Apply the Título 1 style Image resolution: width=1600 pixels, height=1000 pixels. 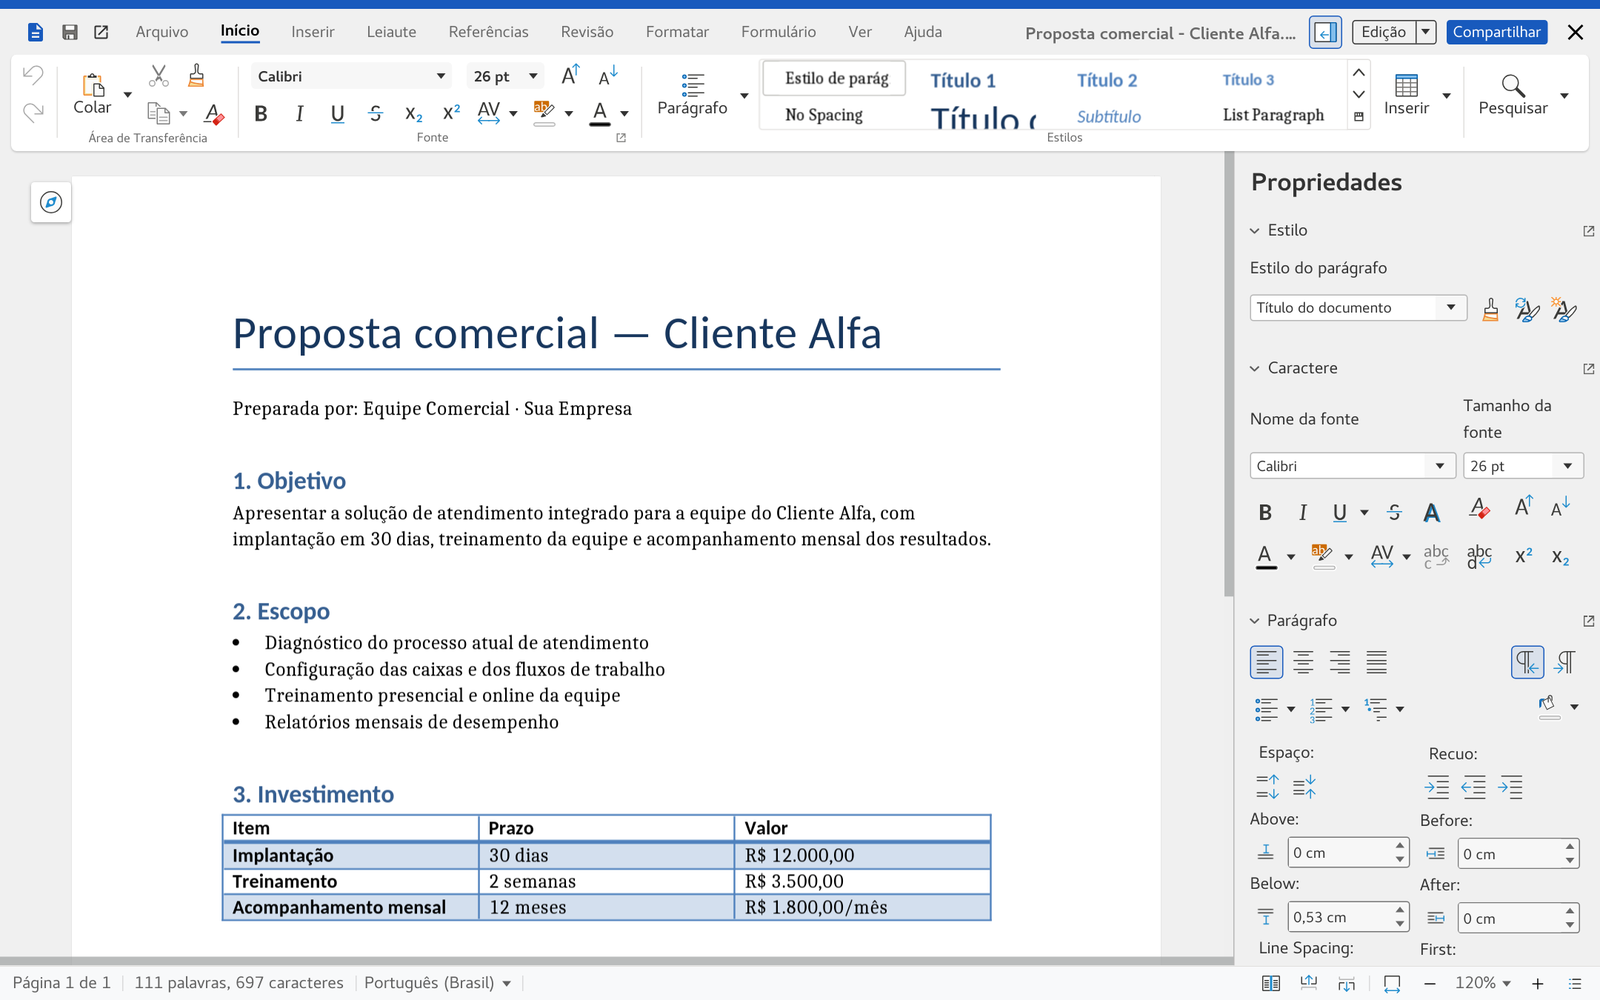pyautogui.click(x=963, y=80)
